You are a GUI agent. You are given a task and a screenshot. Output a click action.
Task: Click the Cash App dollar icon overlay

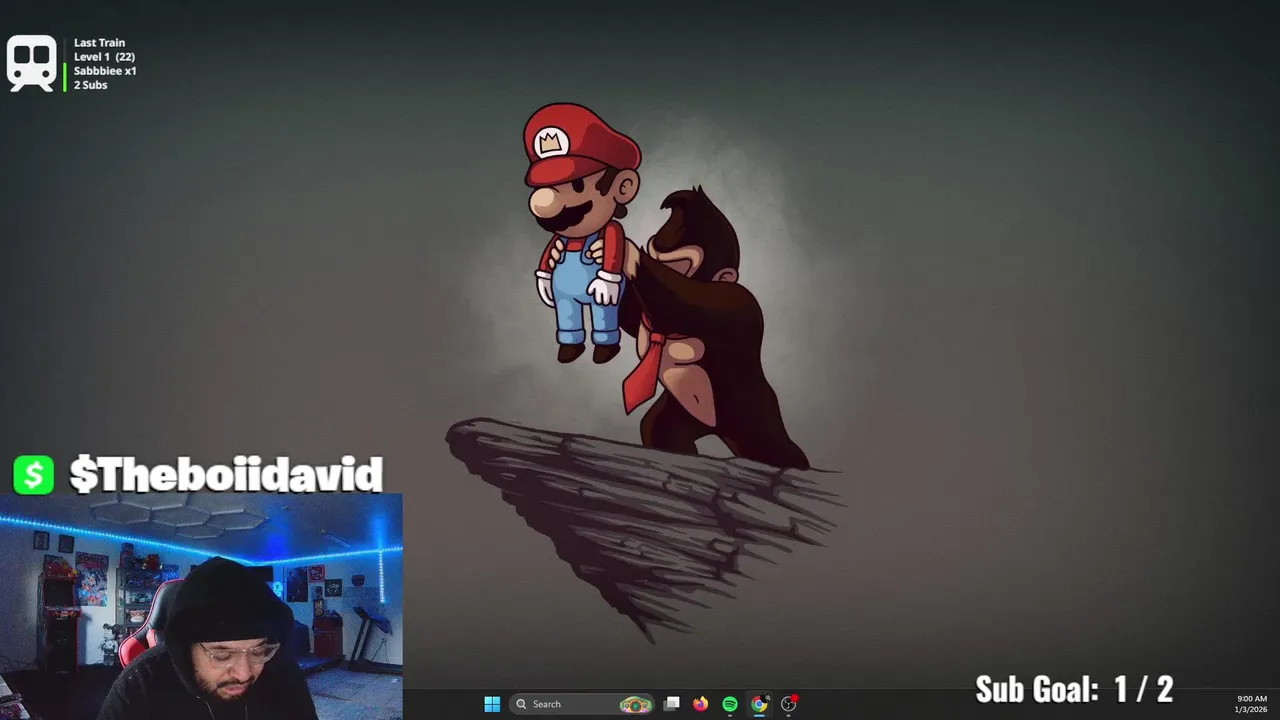pyautogui.click(x=33, y=475)
